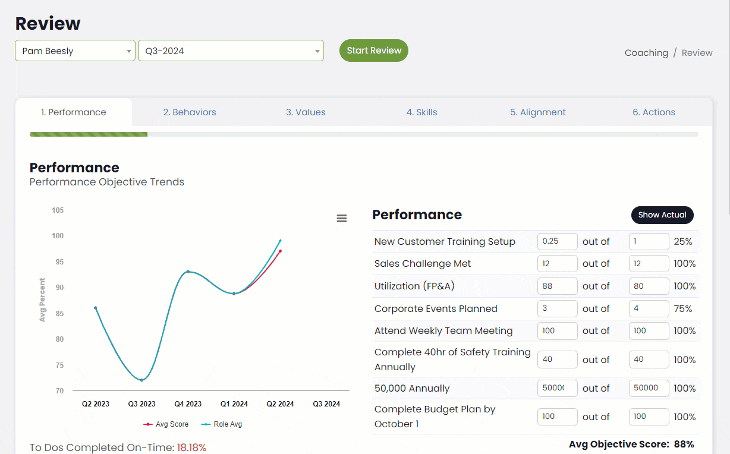The width and height of the screenshot is (730, 454).
Task: Open the Q3-2024 period dropdown
Action: [231, 51]
